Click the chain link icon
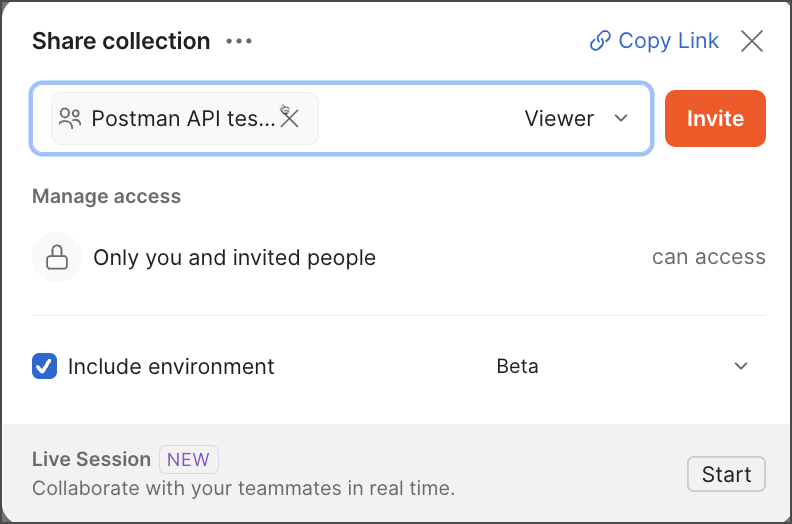This screenshot has width=792, height=524. pyautogui.click(x=600, y=41)
